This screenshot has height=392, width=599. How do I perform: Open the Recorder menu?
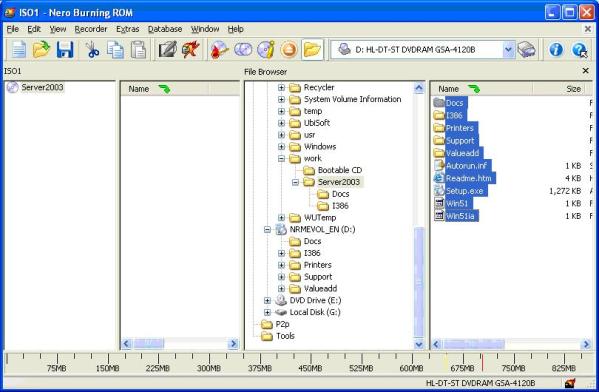tap(91, 29)
